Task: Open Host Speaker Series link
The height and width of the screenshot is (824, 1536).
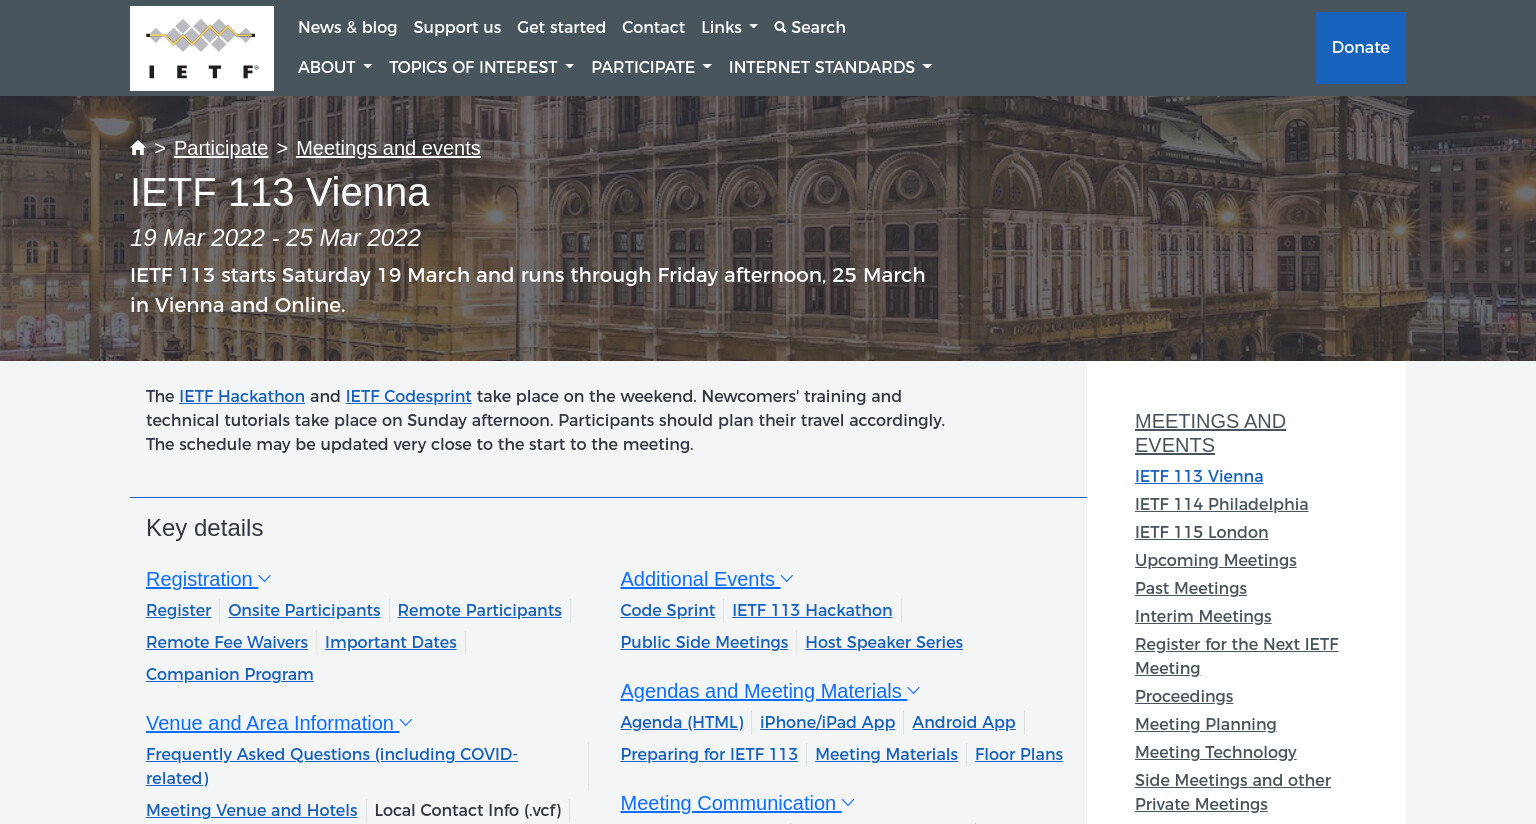Action: (884, 642)
